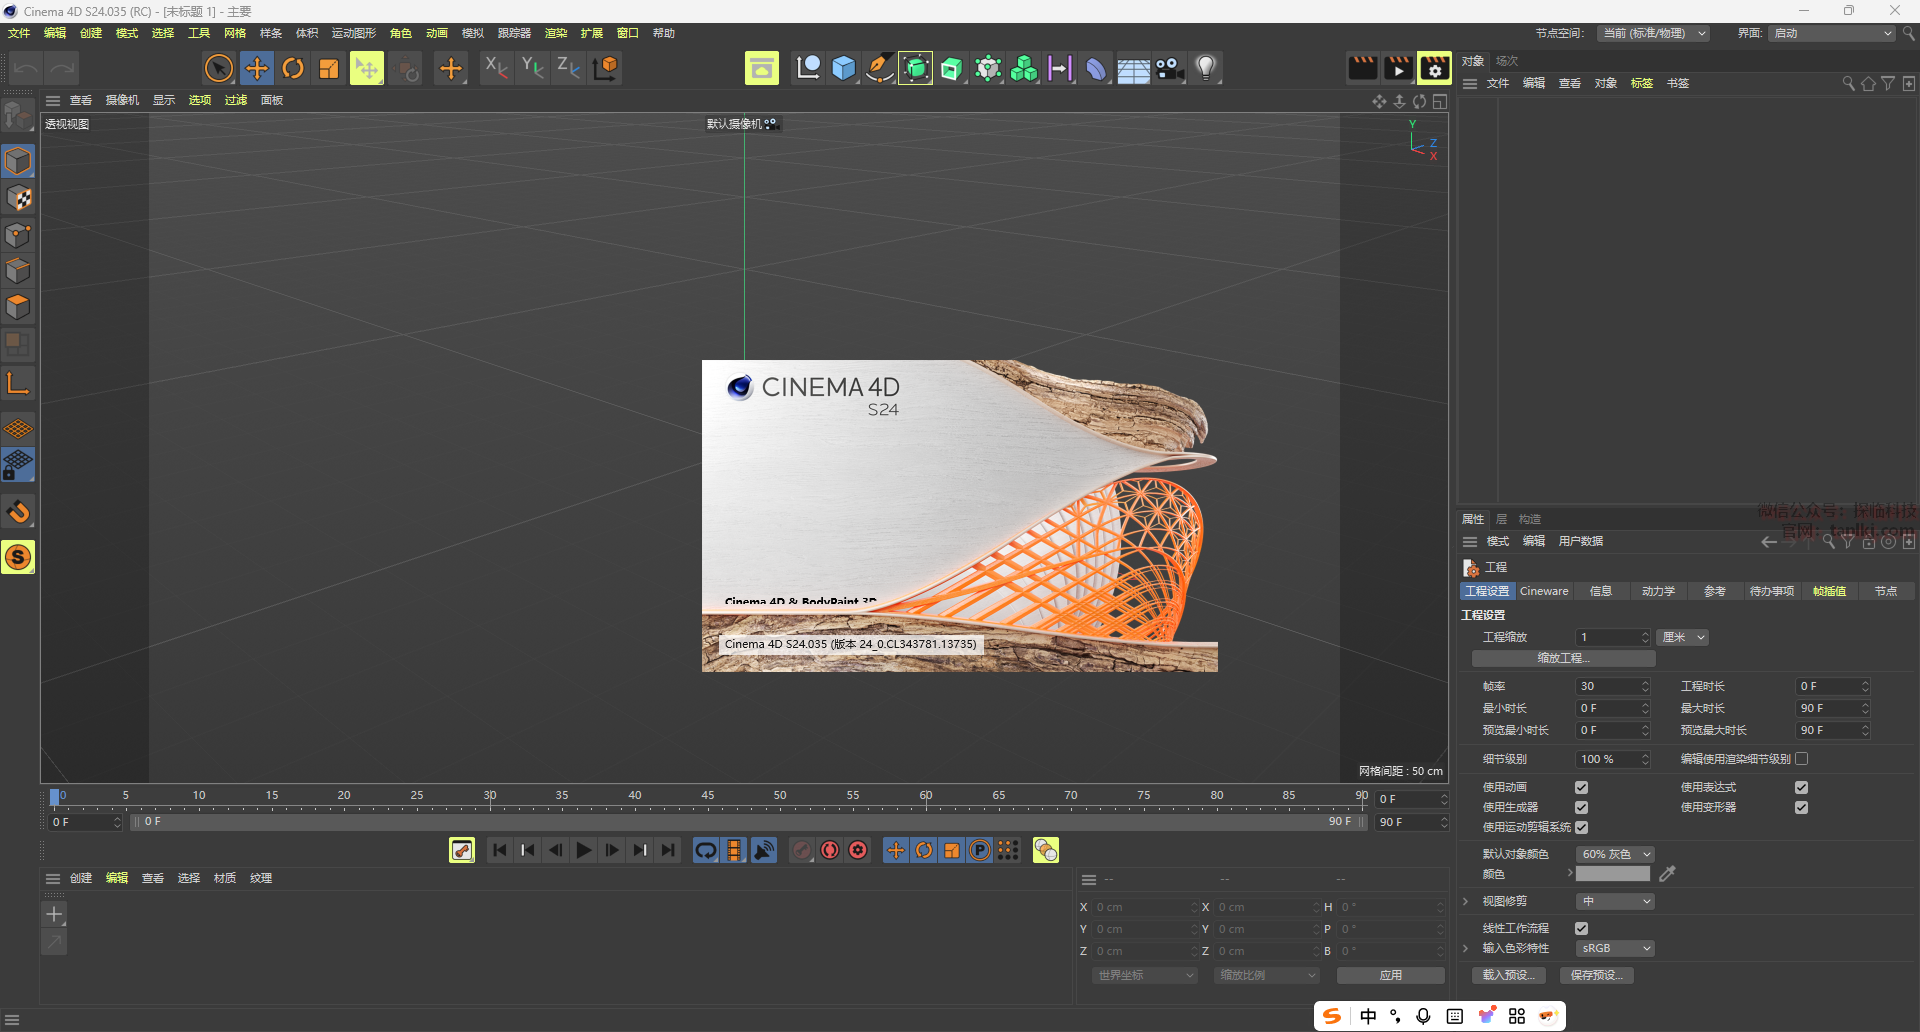The width and height of the screenshot is (1920, 1032).
Task: Switch to the Cineware tab
Action: [x=1544, y=591]
